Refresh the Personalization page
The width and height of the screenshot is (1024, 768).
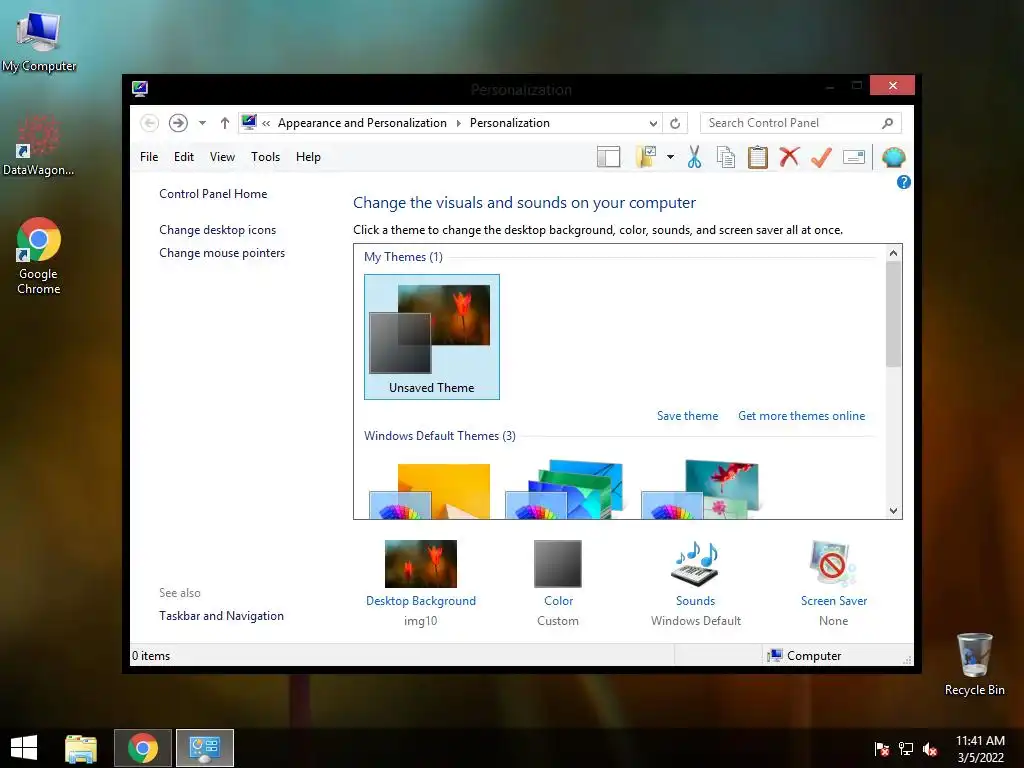click(x=675, y=123)
